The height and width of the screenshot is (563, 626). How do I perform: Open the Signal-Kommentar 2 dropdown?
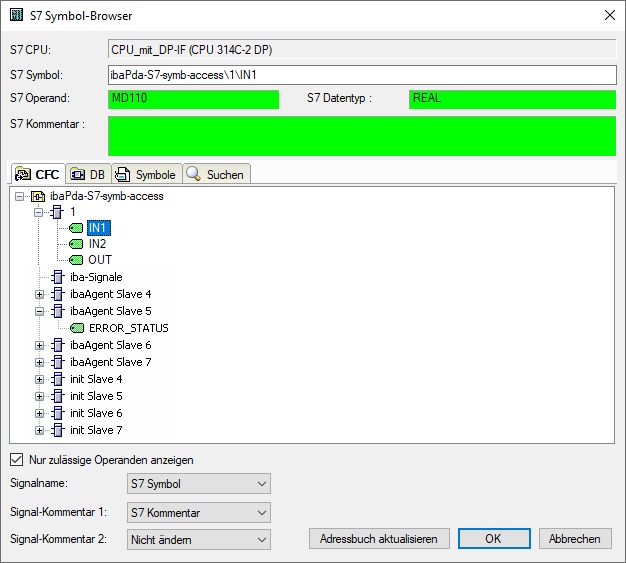198,539
